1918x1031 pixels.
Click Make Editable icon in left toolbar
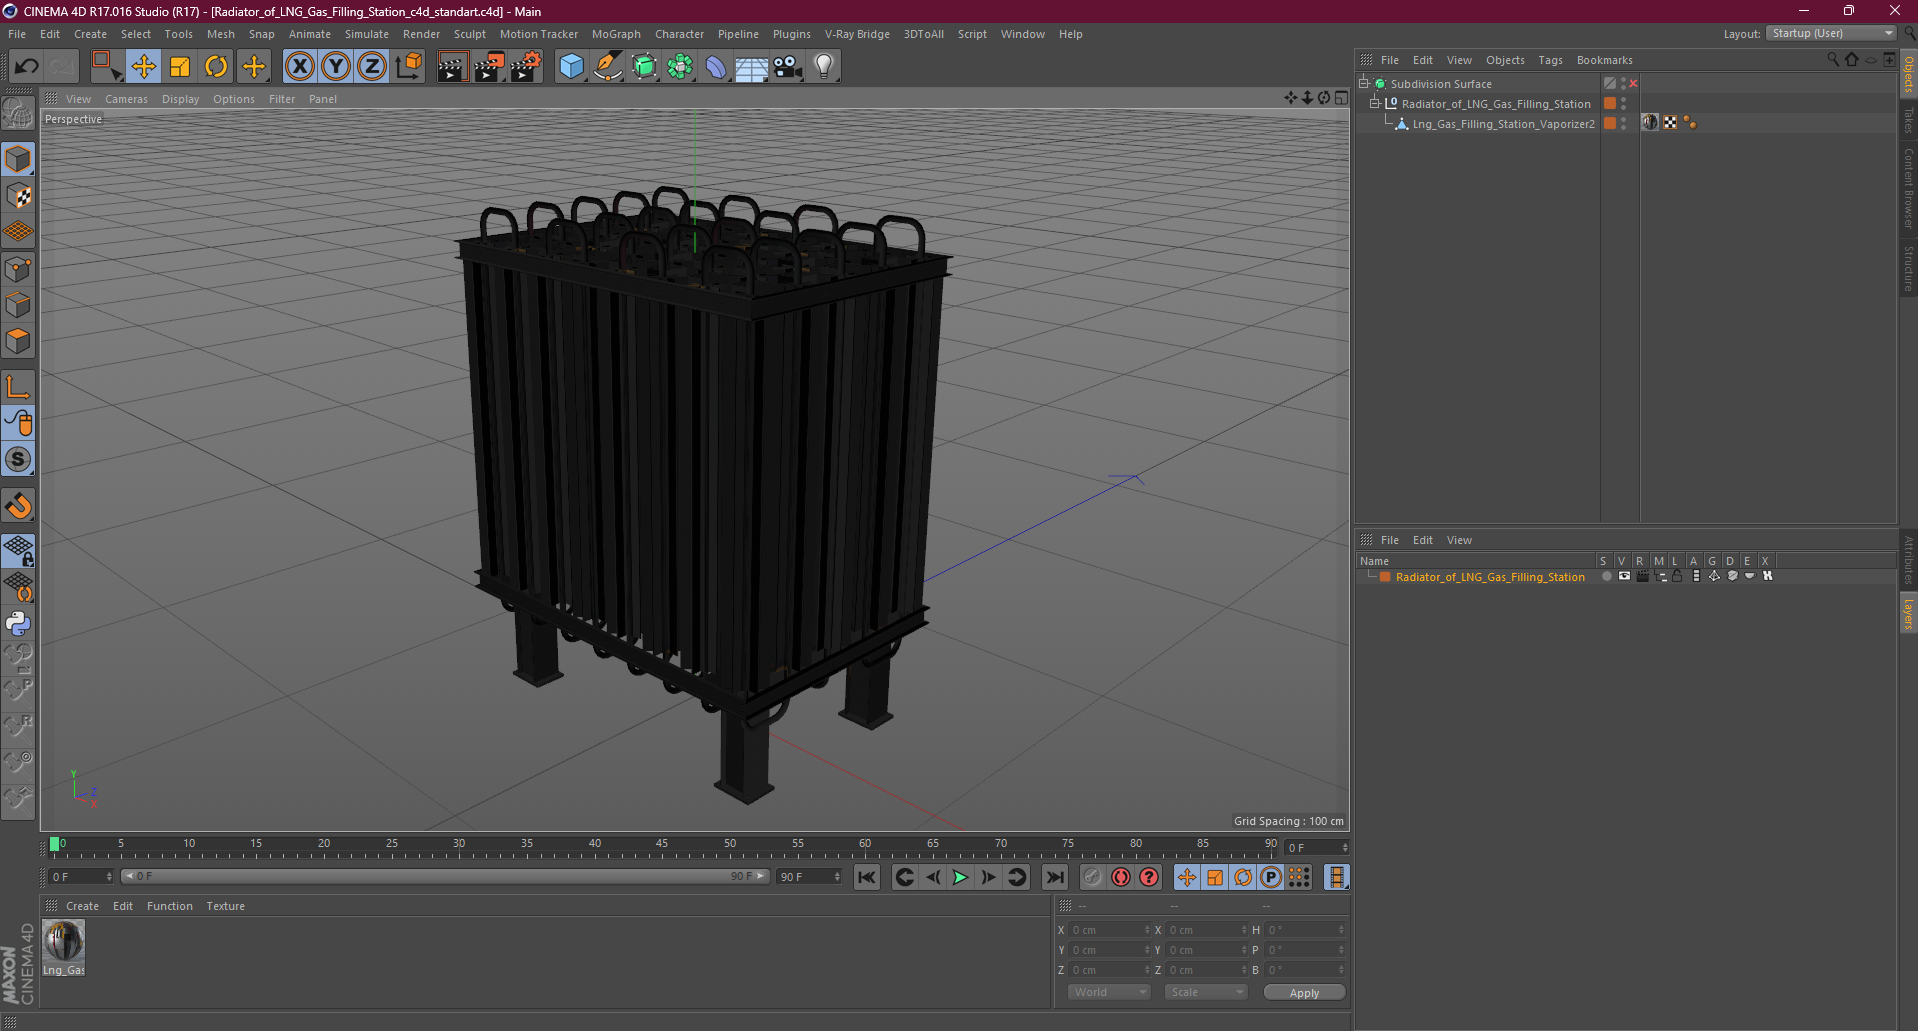pyautogui.click(x=18, y=115)
